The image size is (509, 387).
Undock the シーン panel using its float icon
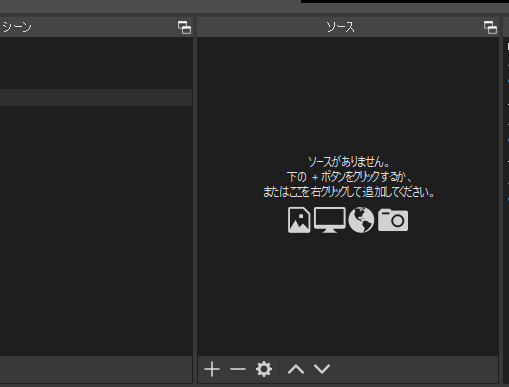click(x=184, y=27)
